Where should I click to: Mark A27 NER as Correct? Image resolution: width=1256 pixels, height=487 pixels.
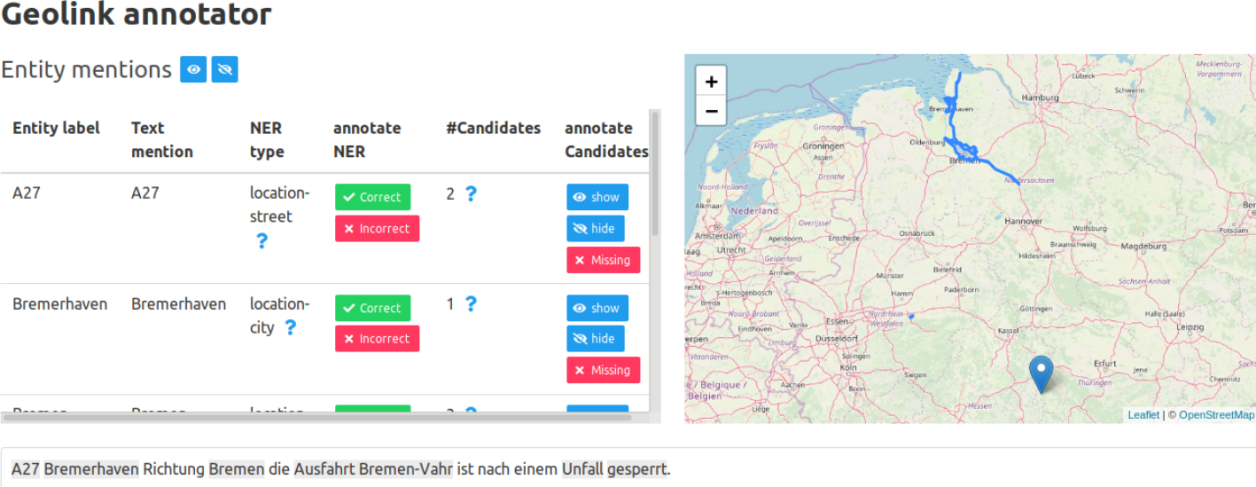372,197
